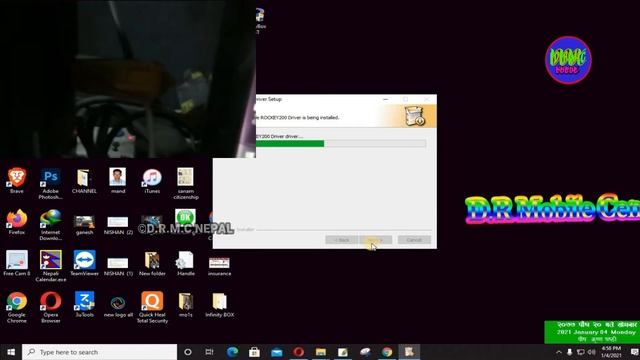Switch to Chrome on the taskbar
Image resolution: width=640 pixels, height=360 pixels.
pos(387,352)
